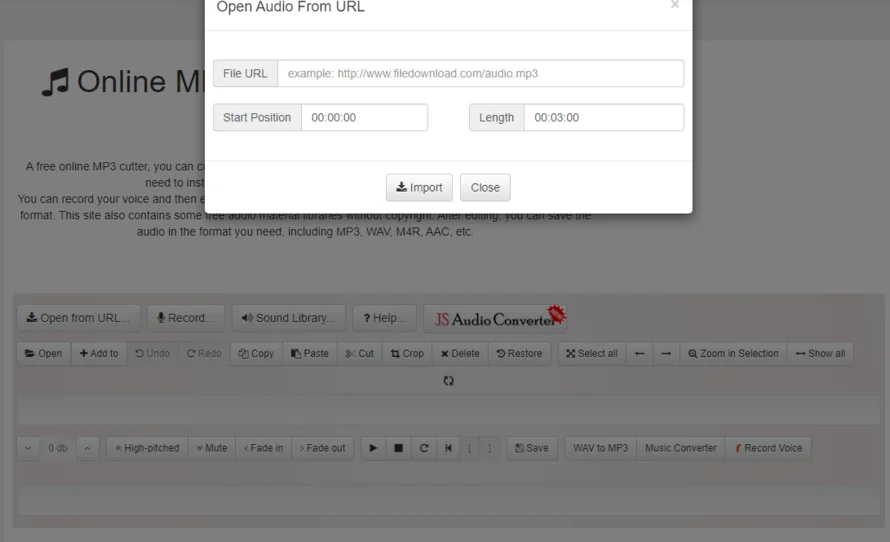Open from URL toolbar button

pos(78,318)
